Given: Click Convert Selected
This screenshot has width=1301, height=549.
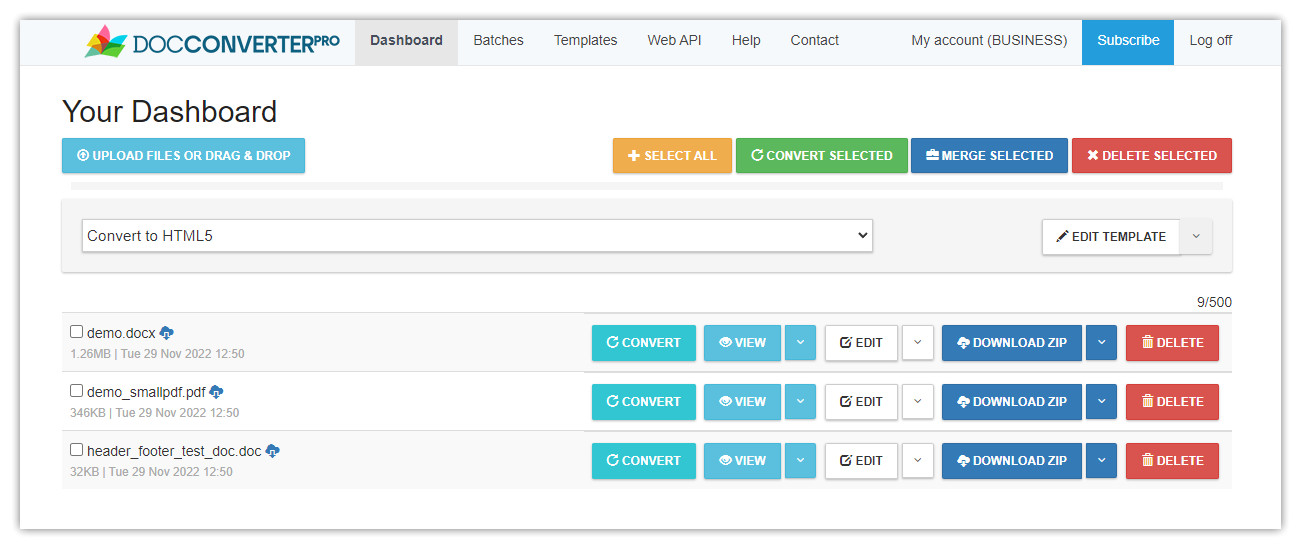Looking at the screenshot, I should coord(821,156).
